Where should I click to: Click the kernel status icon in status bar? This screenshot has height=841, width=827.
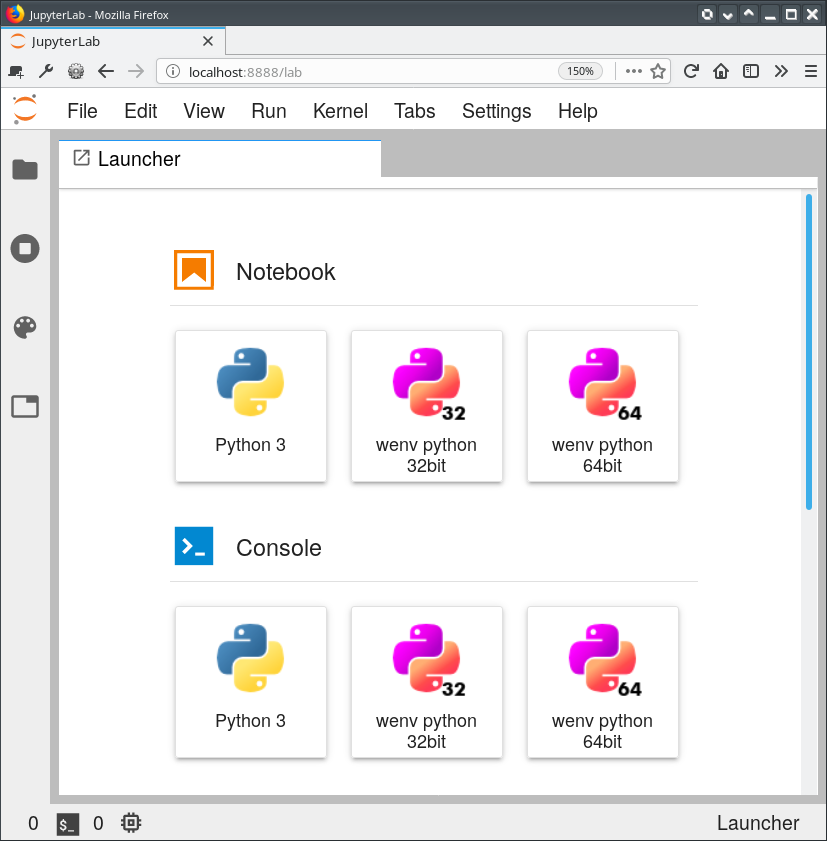coord(130,823)
